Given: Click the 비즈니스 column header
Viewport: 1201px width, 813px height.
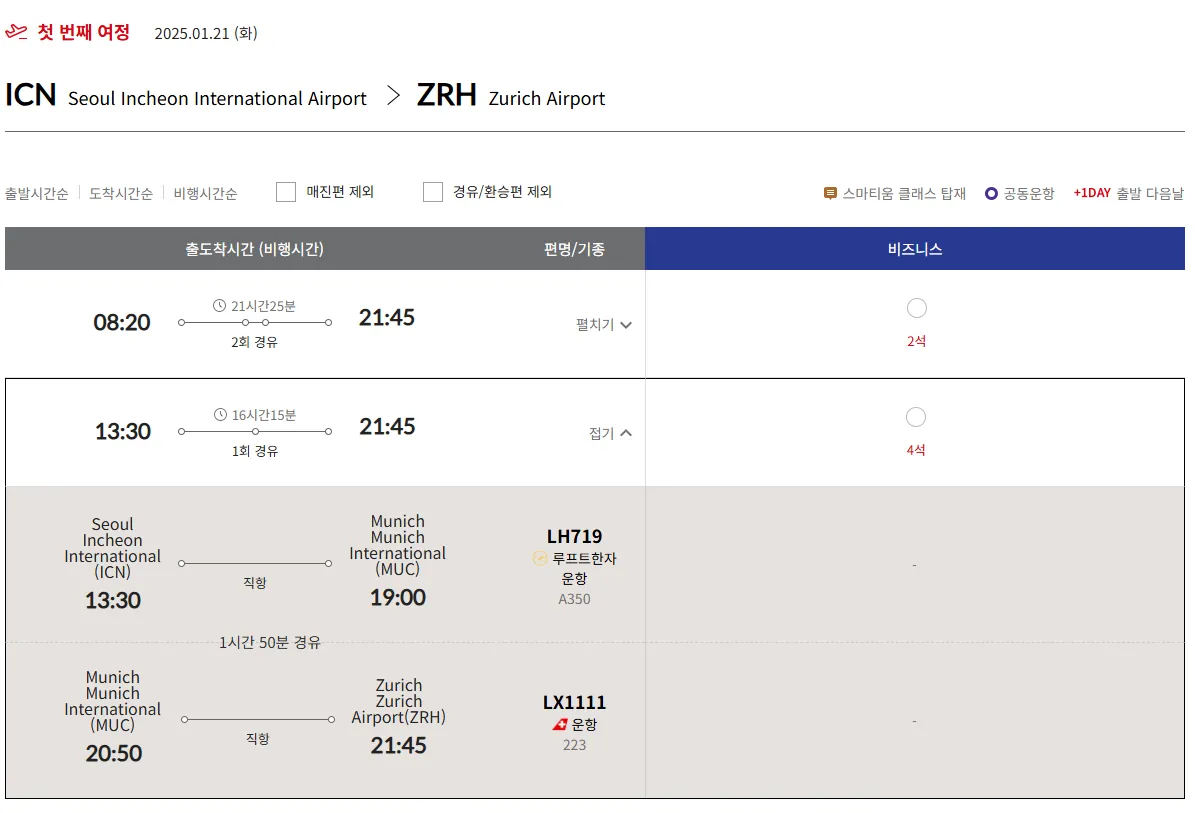Looking at the screenshot, I should coord(915,249).
